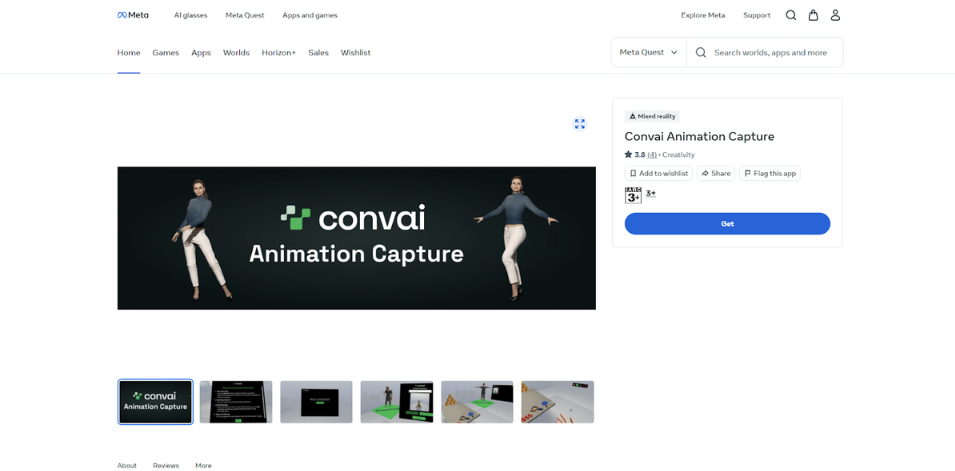
Task: Select the Home tab
Action: click(129, 53)
